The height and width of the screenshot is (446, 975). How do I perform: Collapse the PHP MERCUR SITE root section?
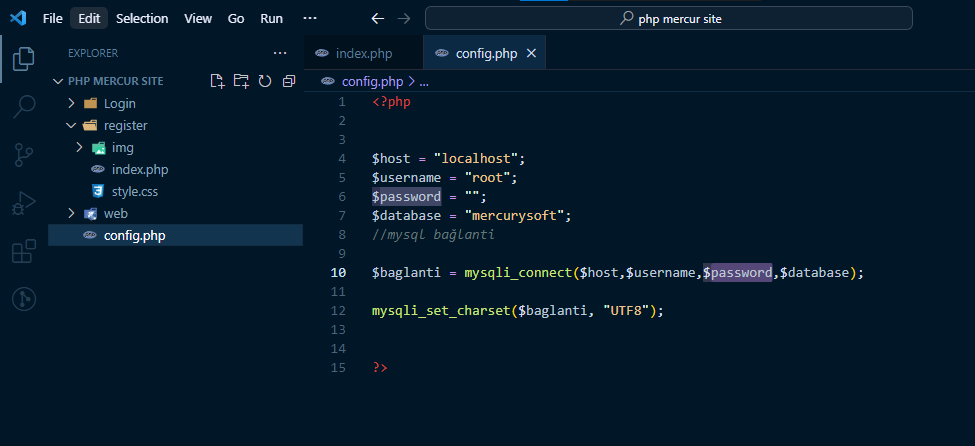(58, 81)
